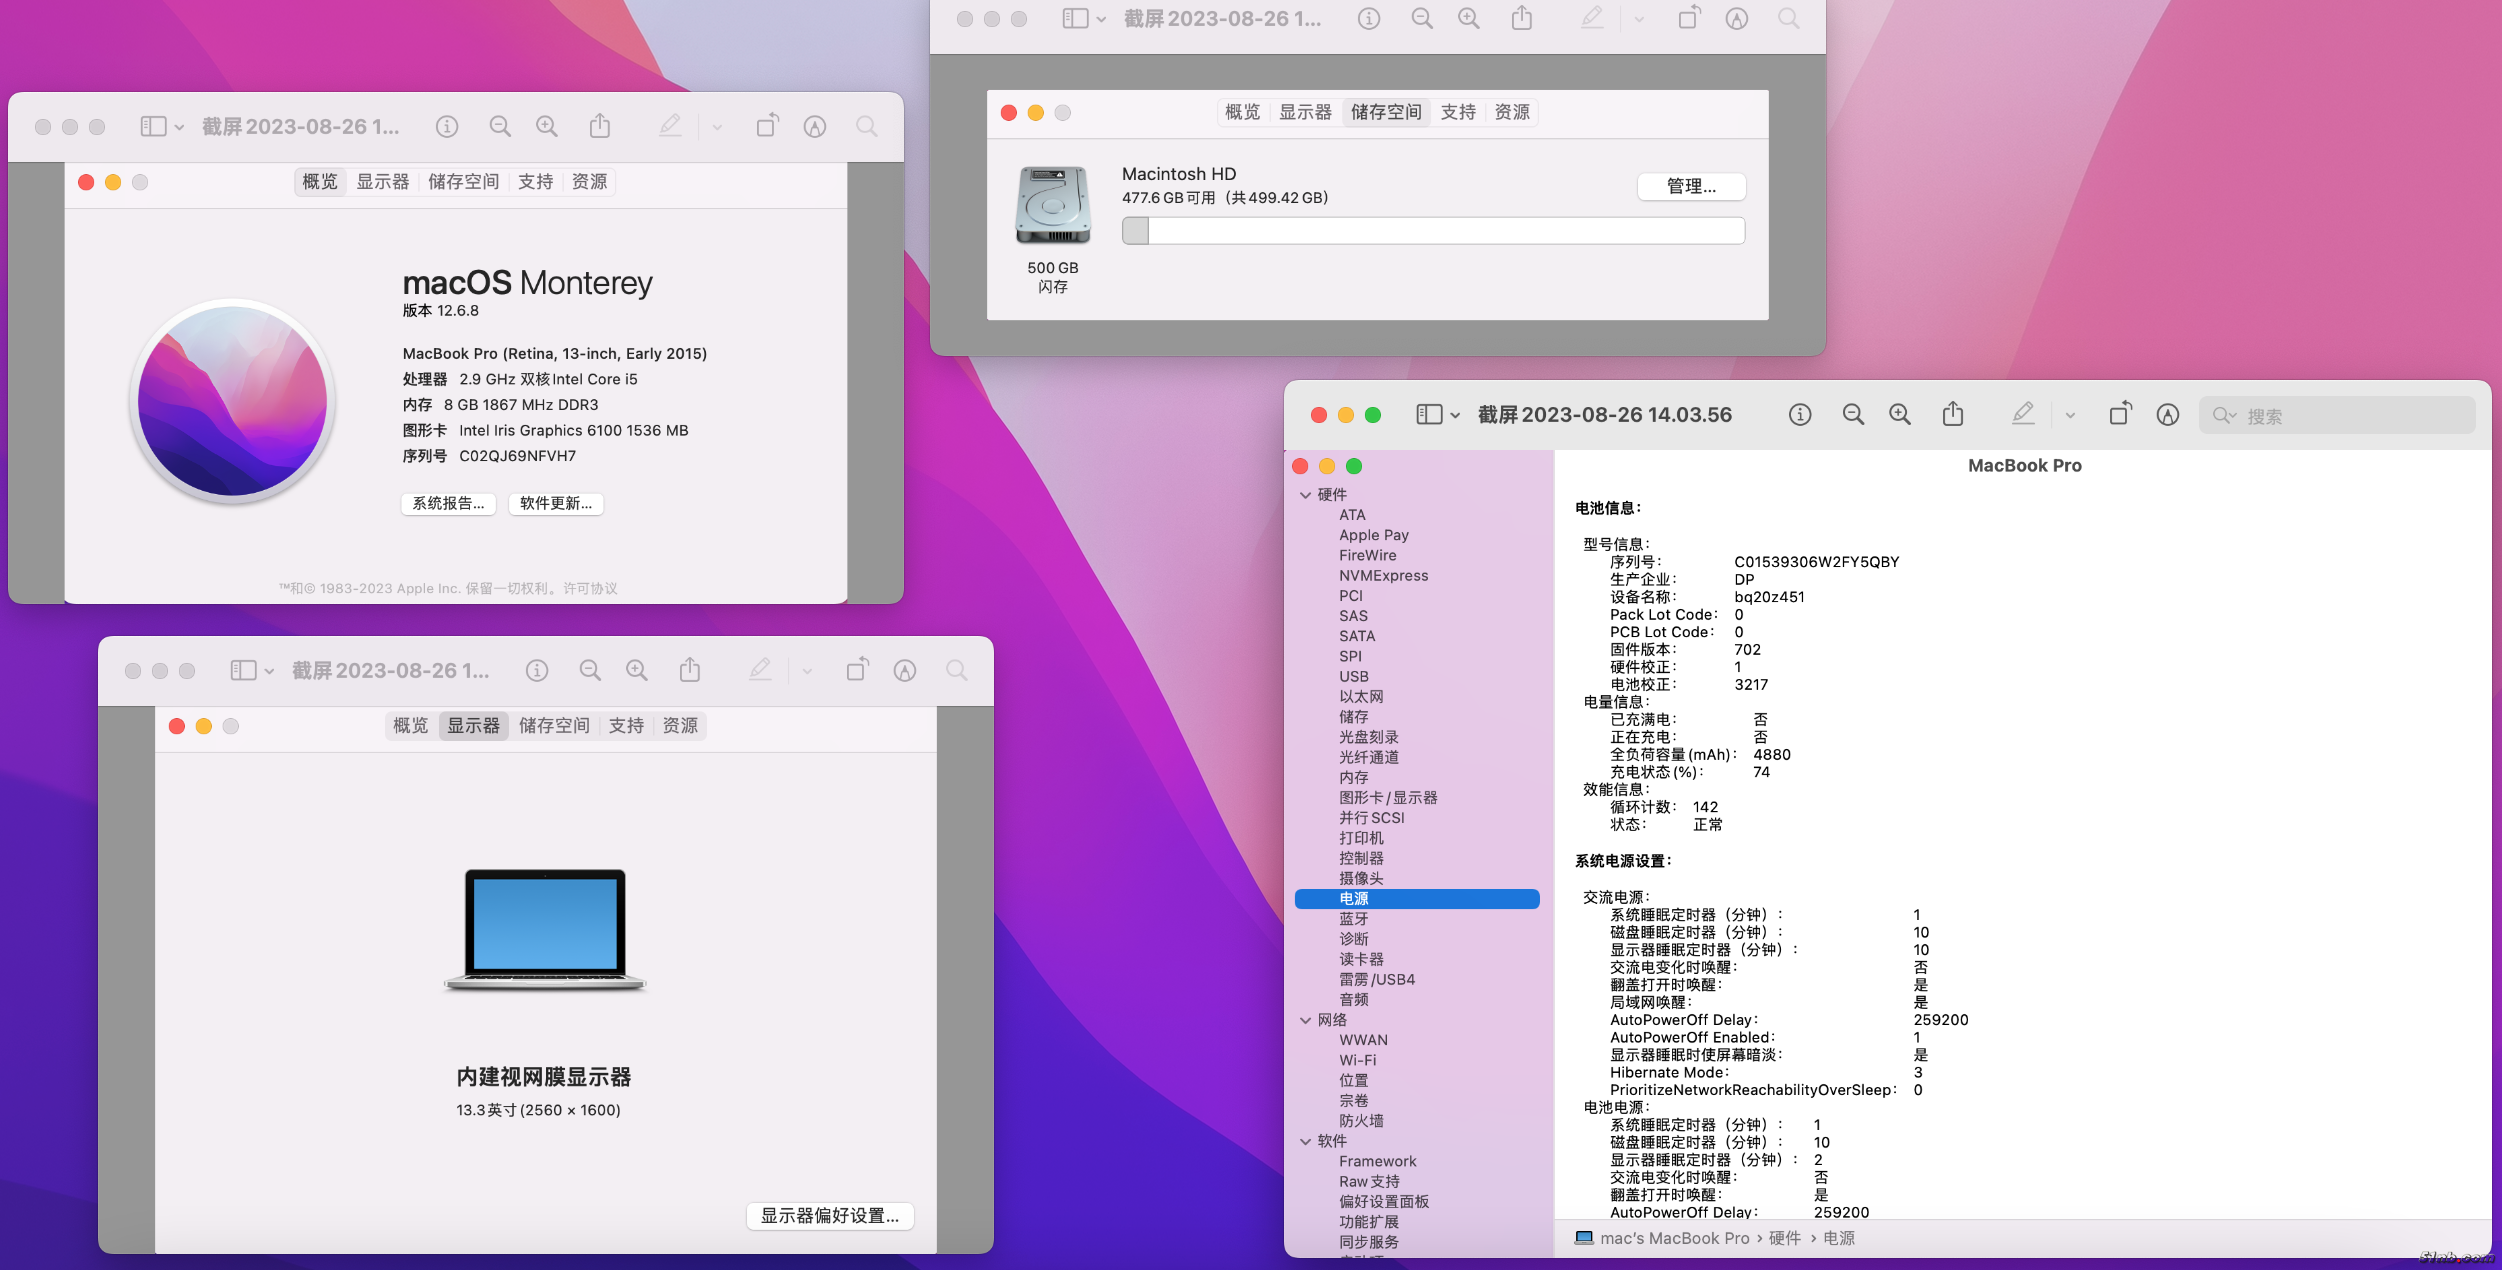The image size is (2502, 1270).
Task: Collapse the 网络 section in the system report sidebar
Action: pyautogui.click(x=1305, y=1020)
